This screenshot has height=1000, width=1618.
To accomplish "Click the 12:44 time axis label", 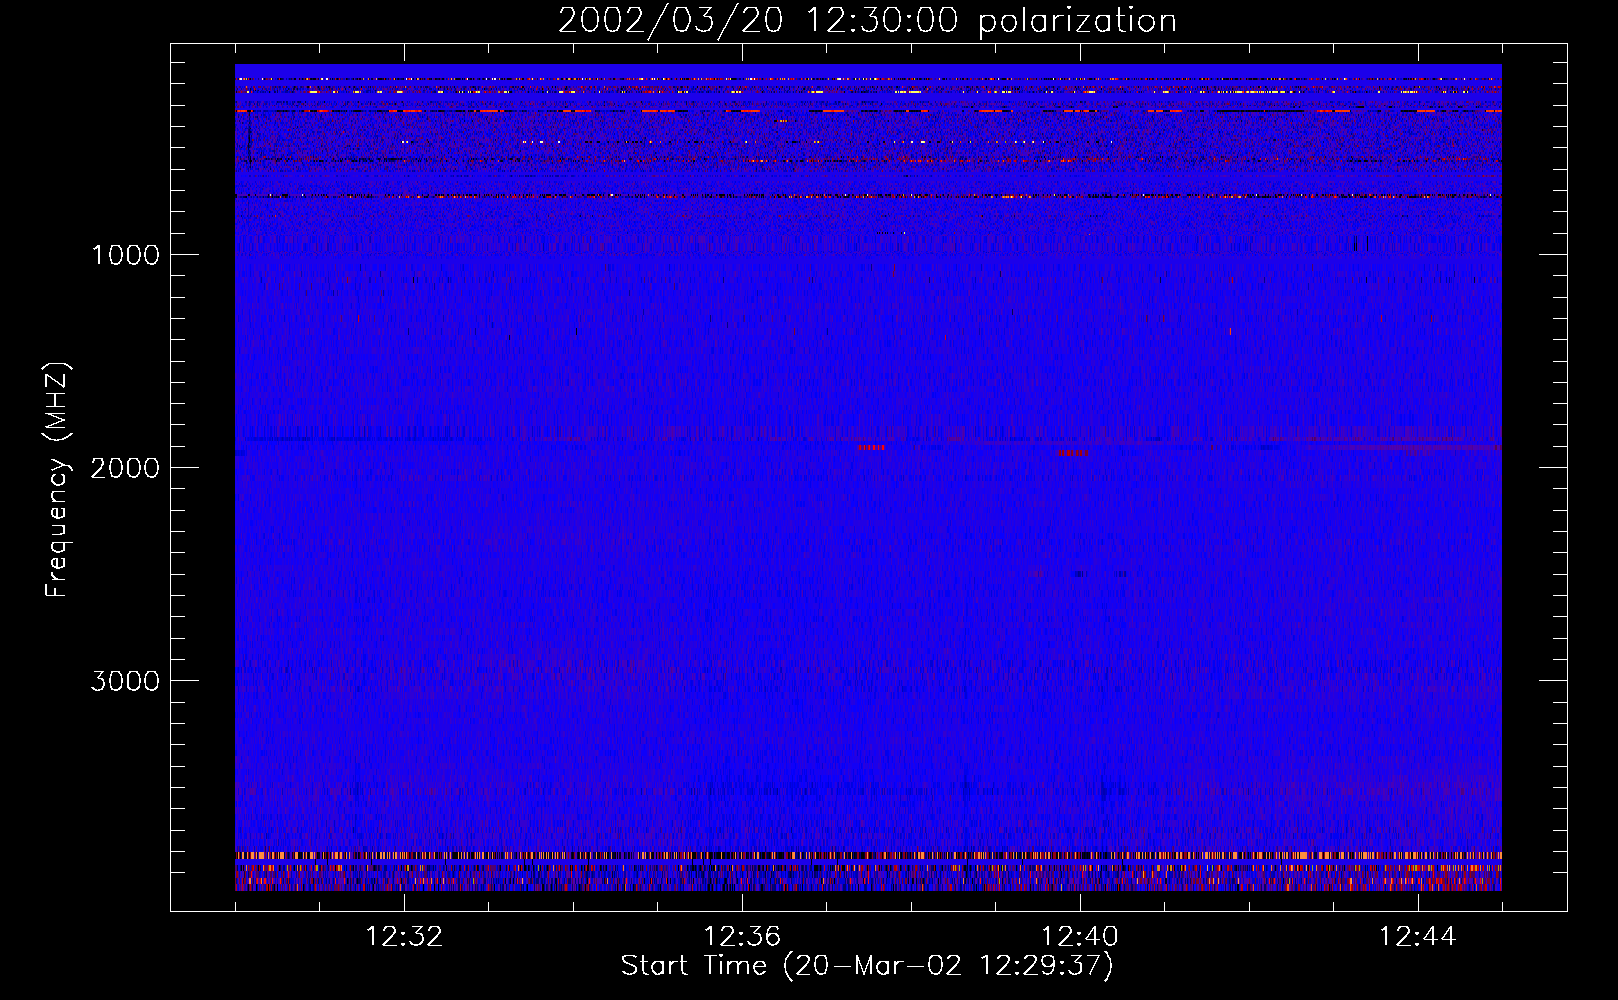I will pyautogui.click(x=1418, y=937).
